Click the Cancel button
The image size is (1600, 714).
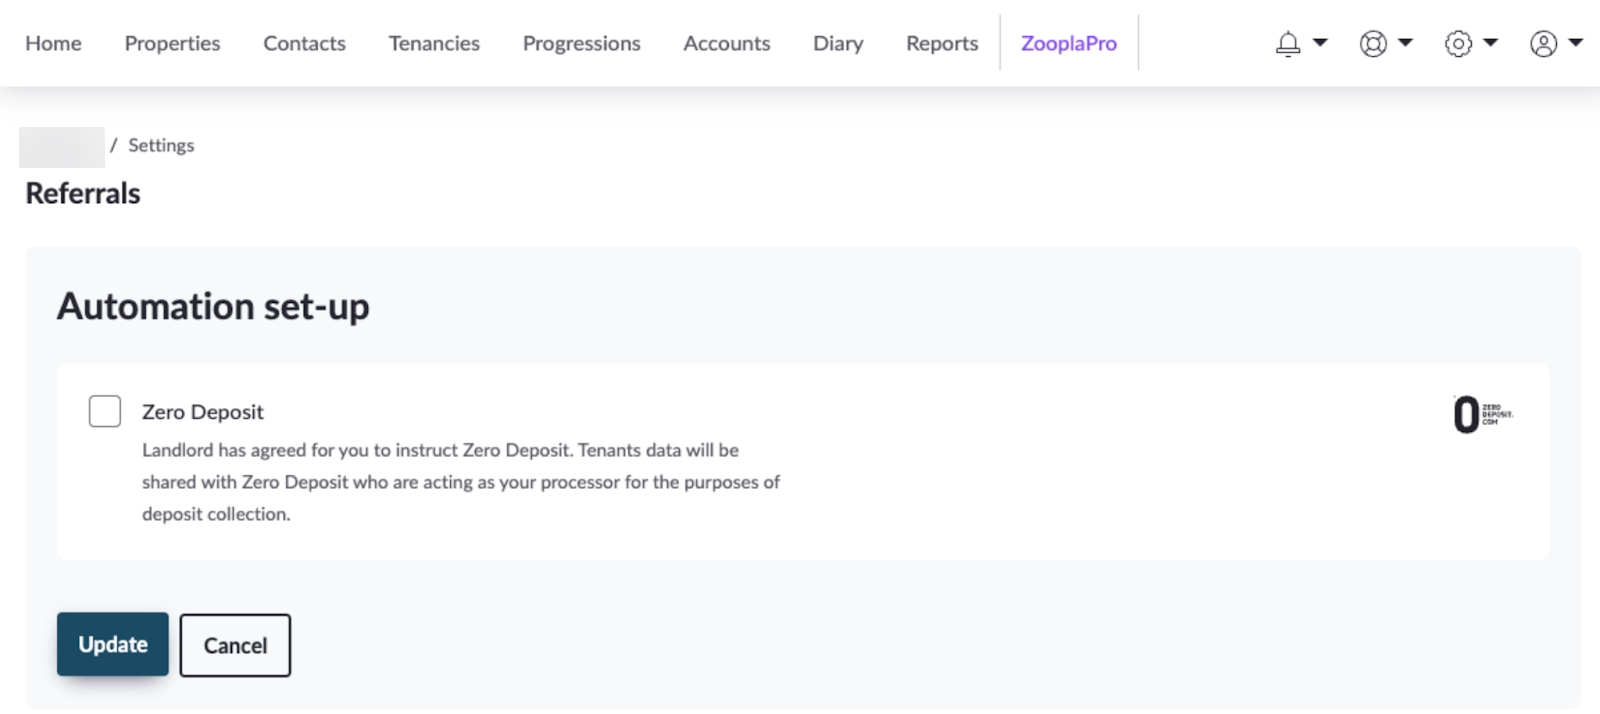(235, 645)
